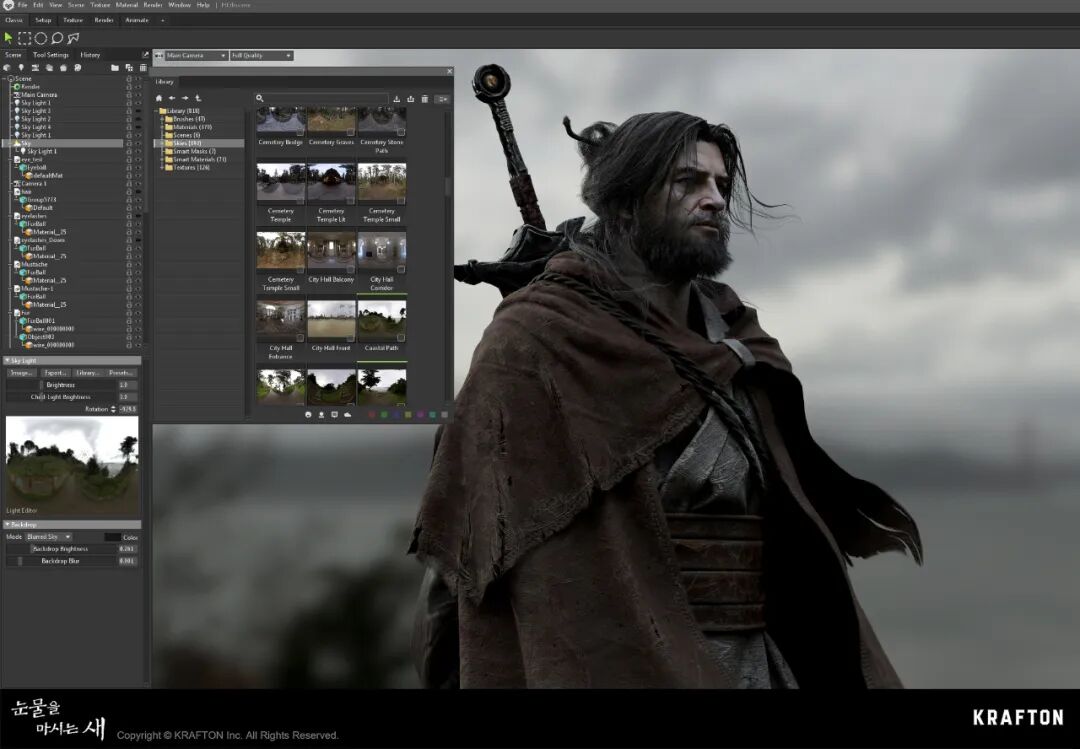Expand the Brushes (47) library folder
The width and height of the screenshot is (1080, 749).
[162, 119]
